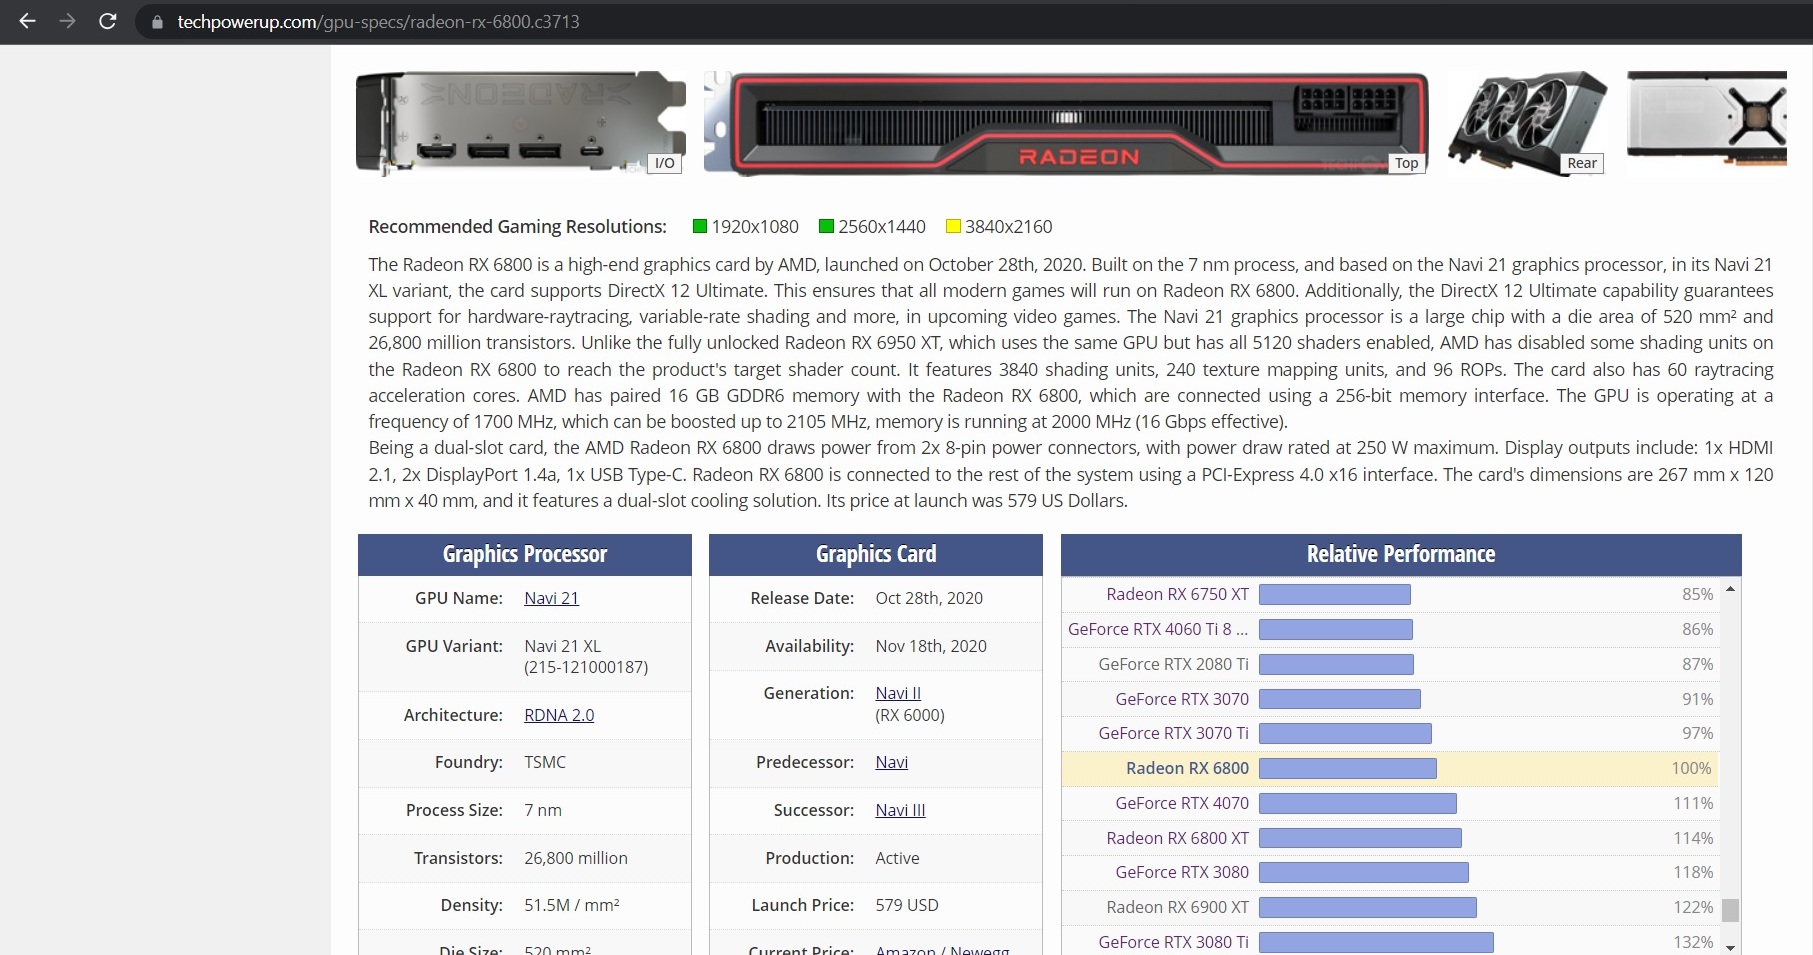Go back to the previous page
This screenshot has width=1813, height=955.
coord(28,21)
